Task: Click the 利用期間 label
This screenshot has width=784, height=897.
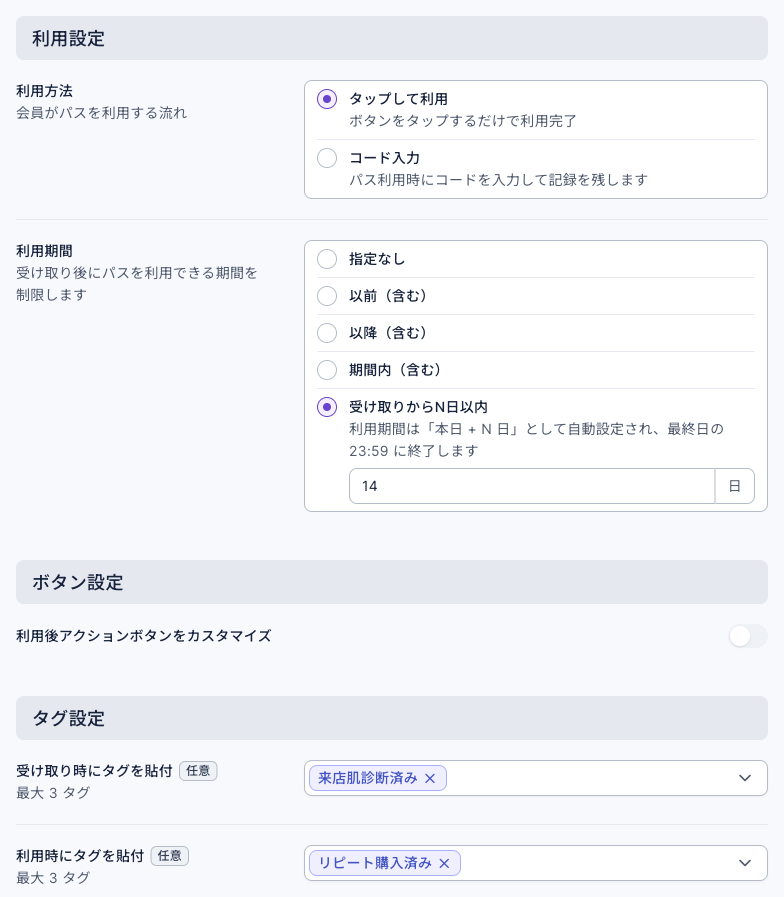Action: click(x=44, y=251)
